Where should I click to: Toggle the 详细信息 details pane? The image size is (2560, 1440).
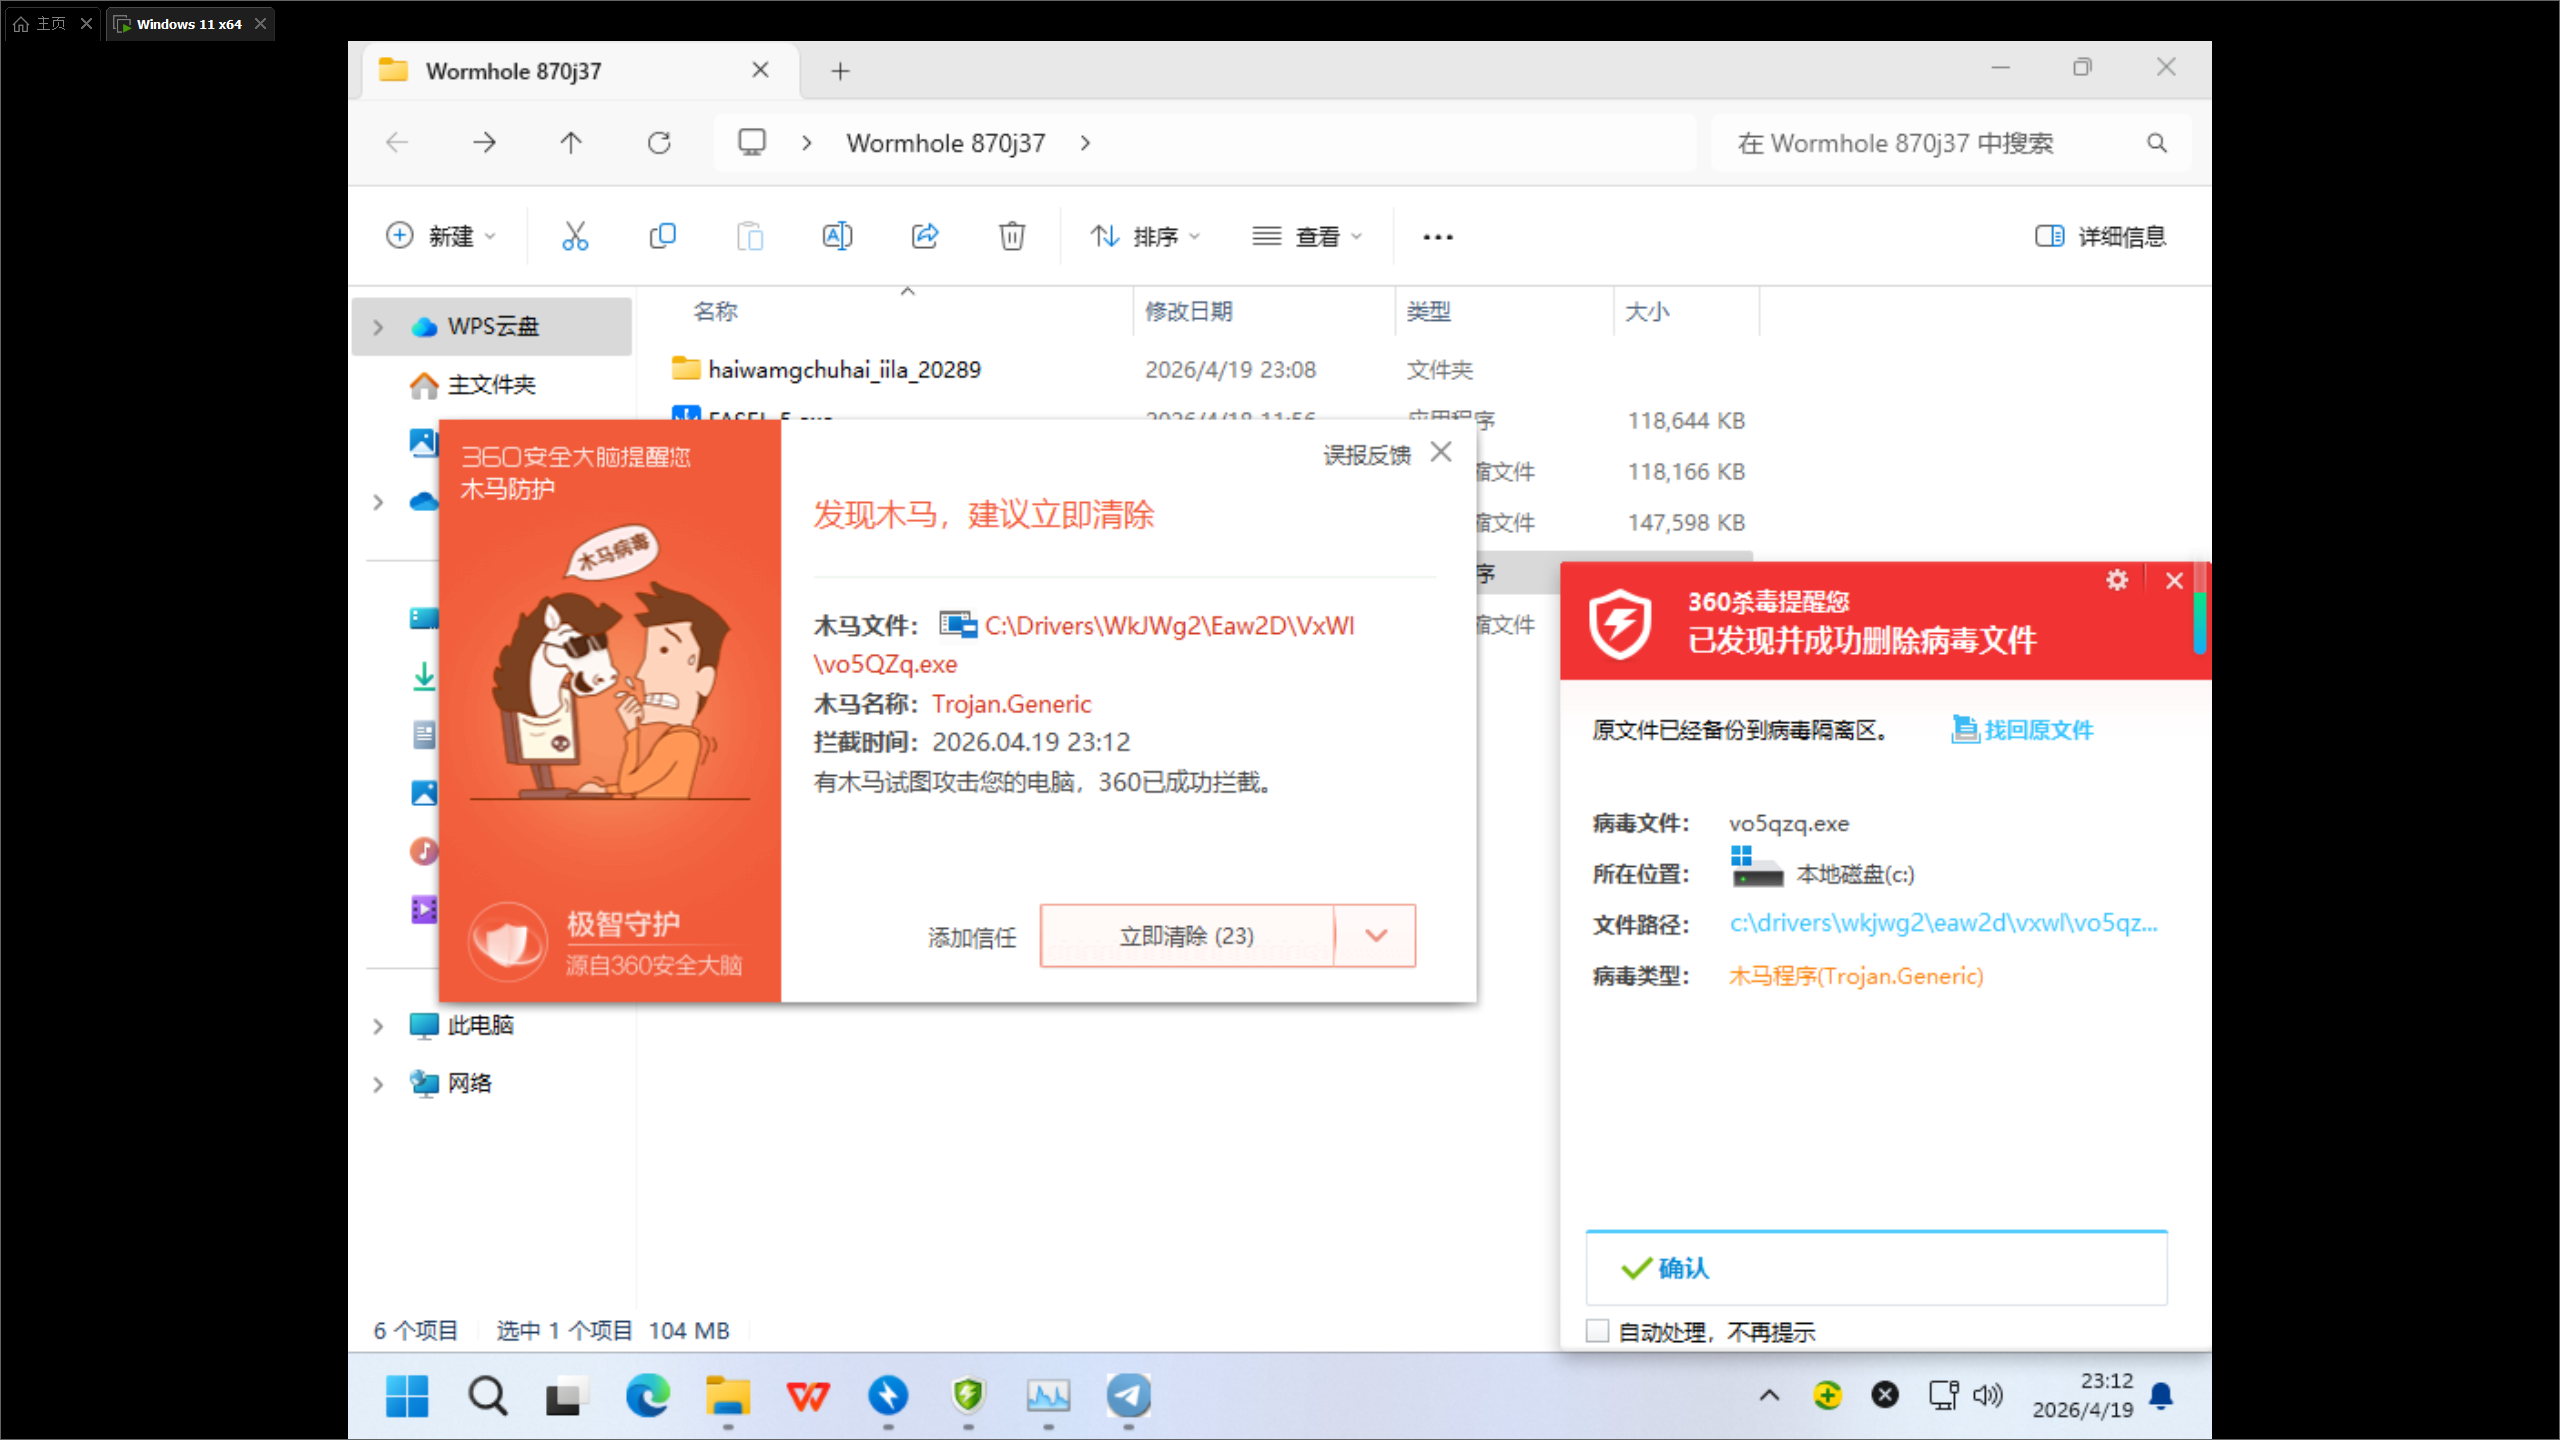(2101, 236)
